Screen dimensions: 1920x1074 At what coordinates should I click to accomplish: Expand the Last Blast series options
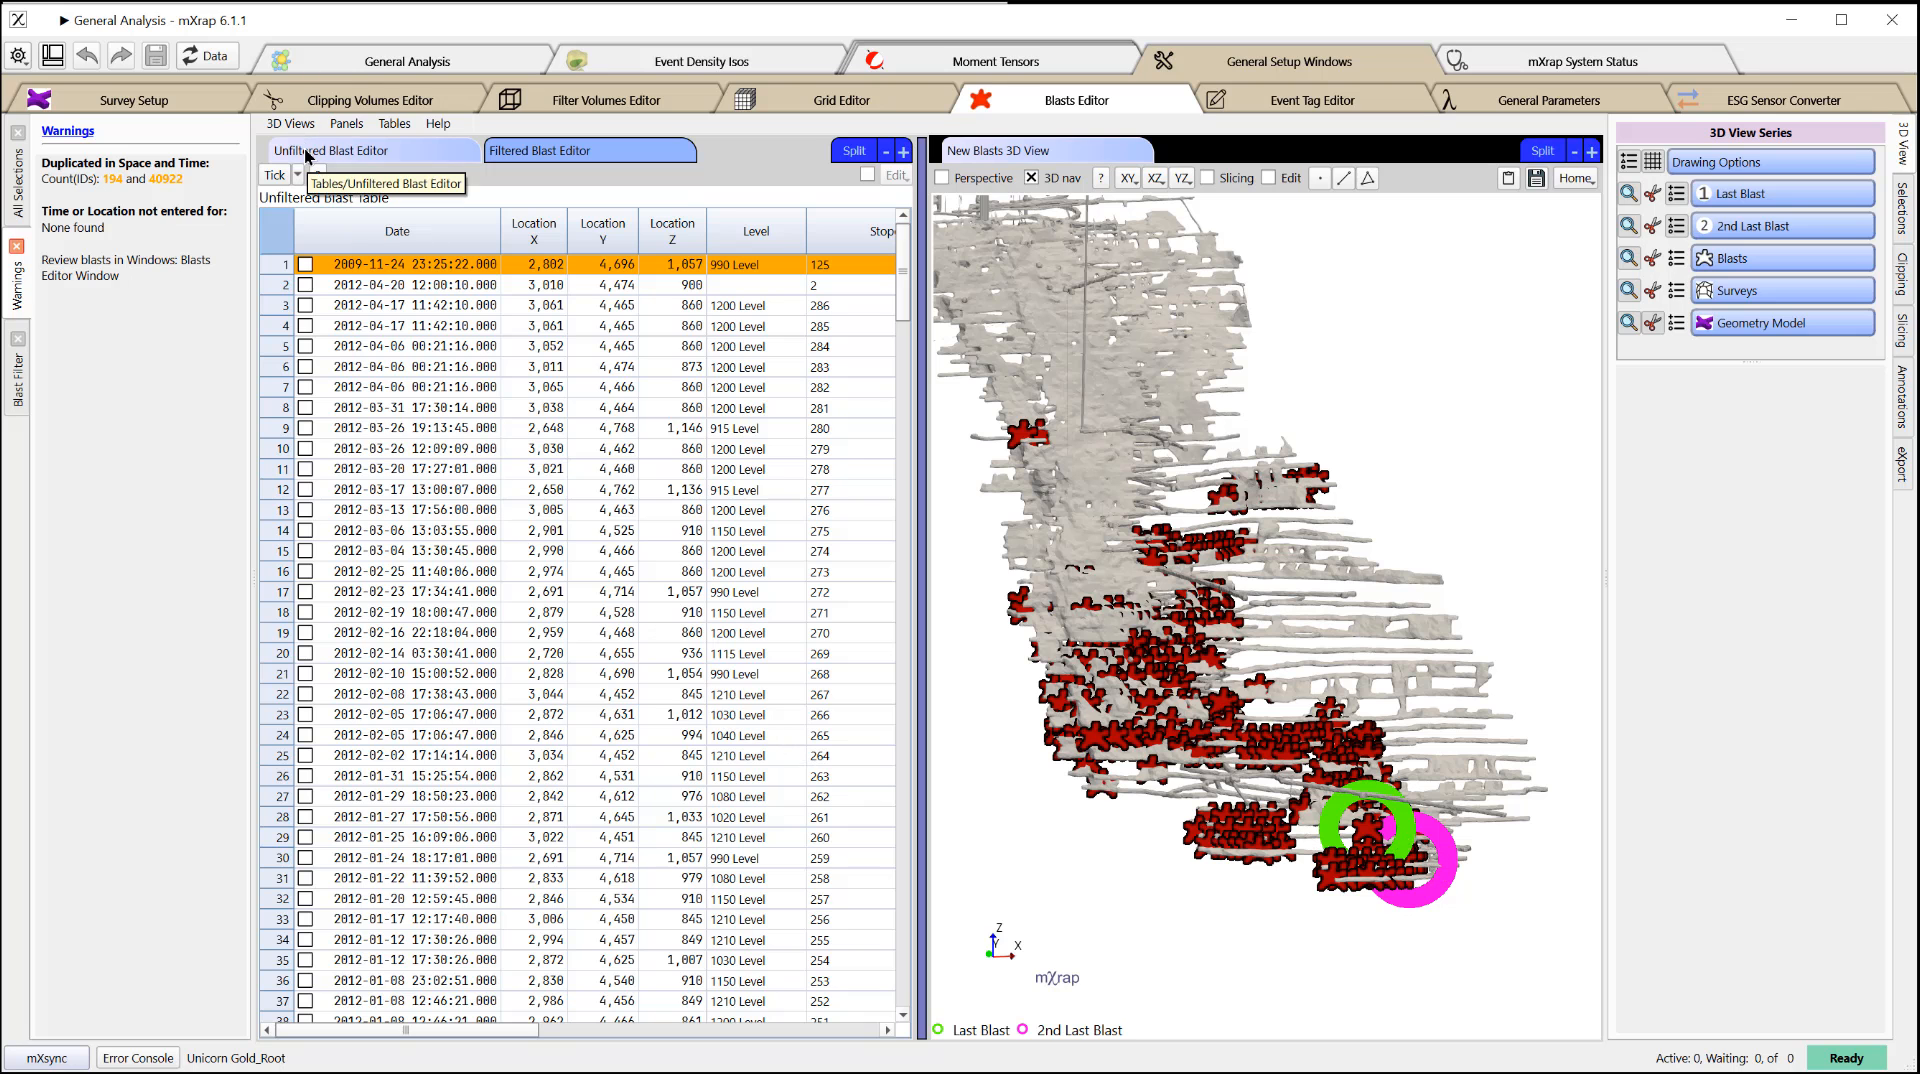pos(1783,194)
